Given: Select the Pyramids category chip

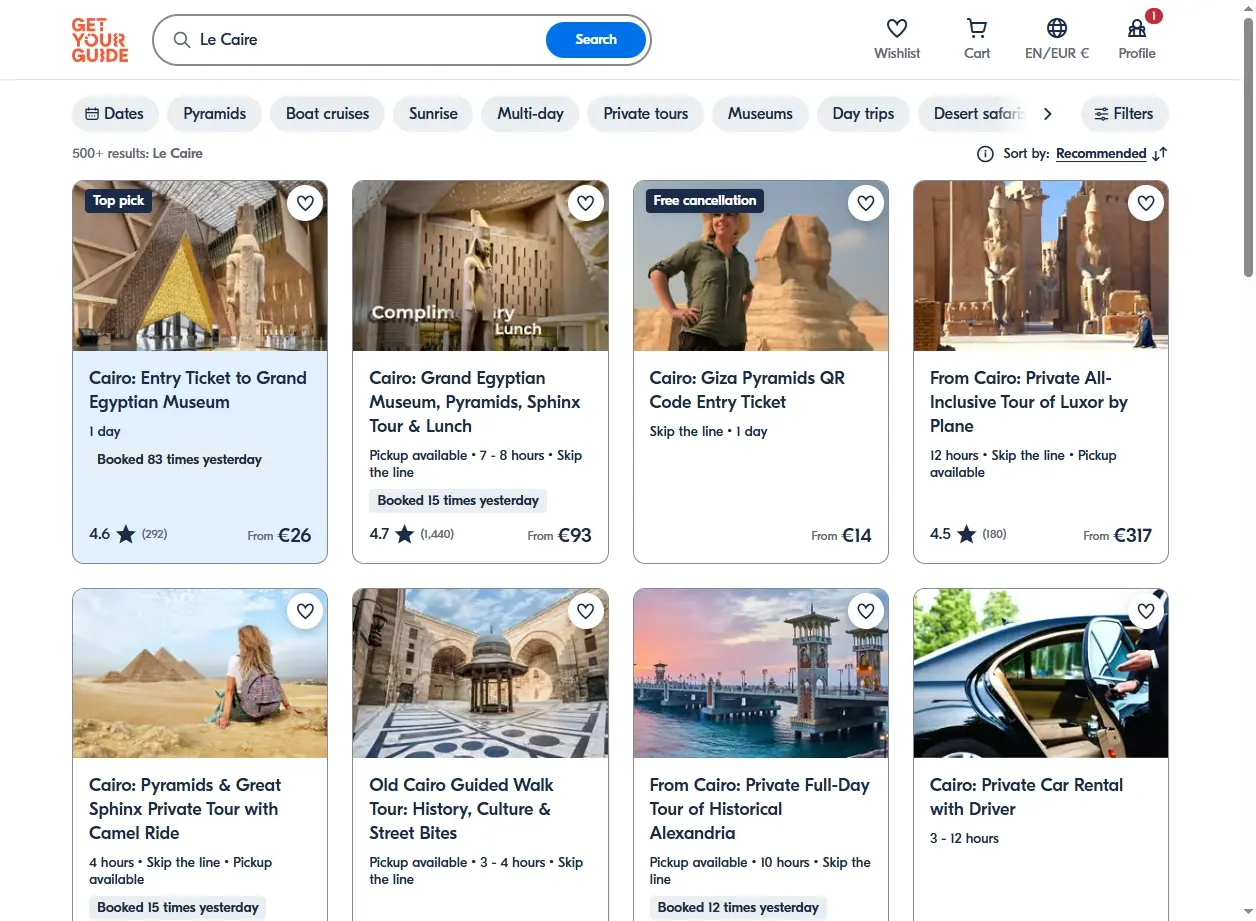Looking at the screenshot, I should pyautogui.click(x=214, y=114).
